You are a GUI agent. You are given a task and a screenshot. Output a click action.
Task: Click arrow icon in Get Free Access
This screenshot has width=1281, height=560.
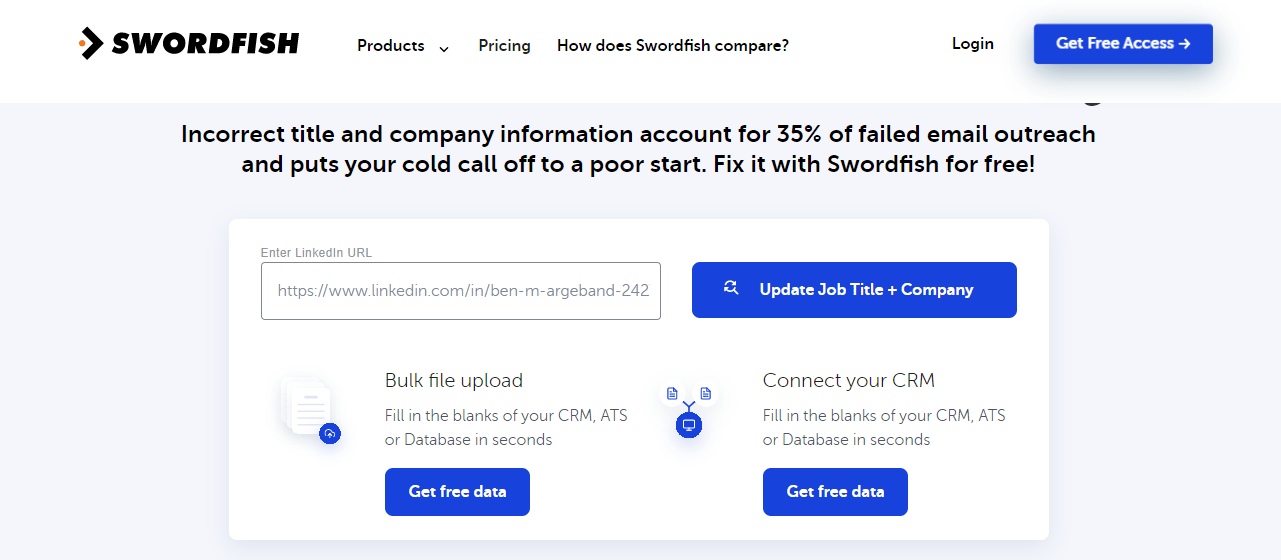pyautogui.click(x=1185, y=44)
